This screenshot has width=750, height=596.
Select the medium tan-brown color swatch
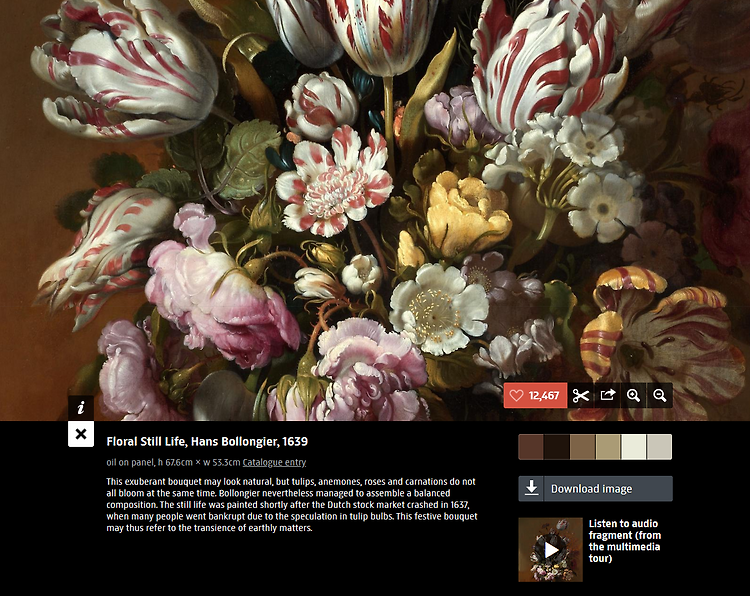coord(583,447)
